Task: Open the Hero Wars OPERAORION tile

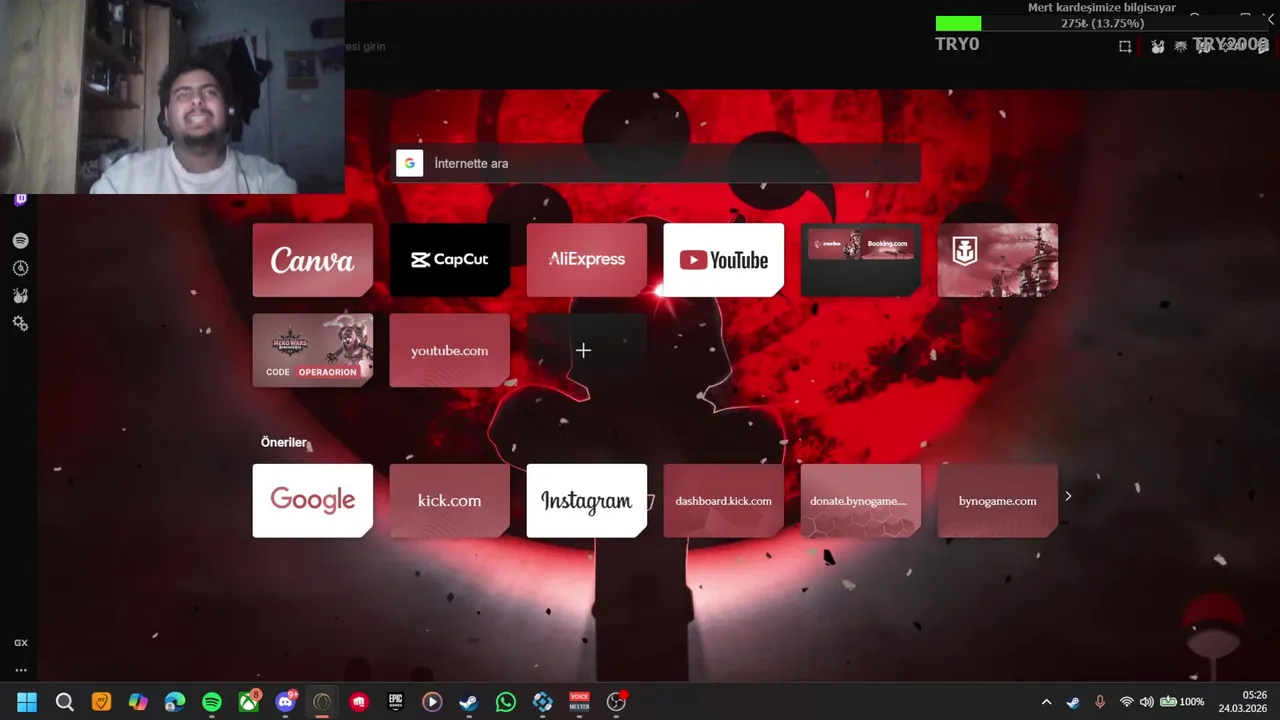Action: [313, 350]
